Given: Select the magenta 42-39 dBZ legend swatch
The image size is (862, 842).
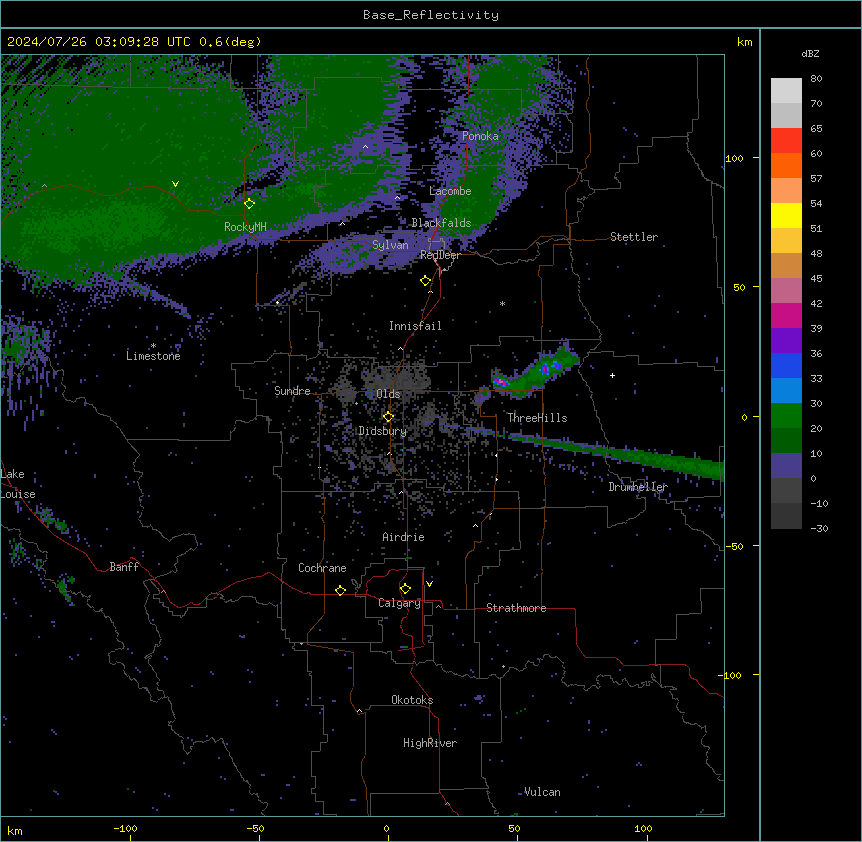Looking at the screenshot, I should pos(786,315).
